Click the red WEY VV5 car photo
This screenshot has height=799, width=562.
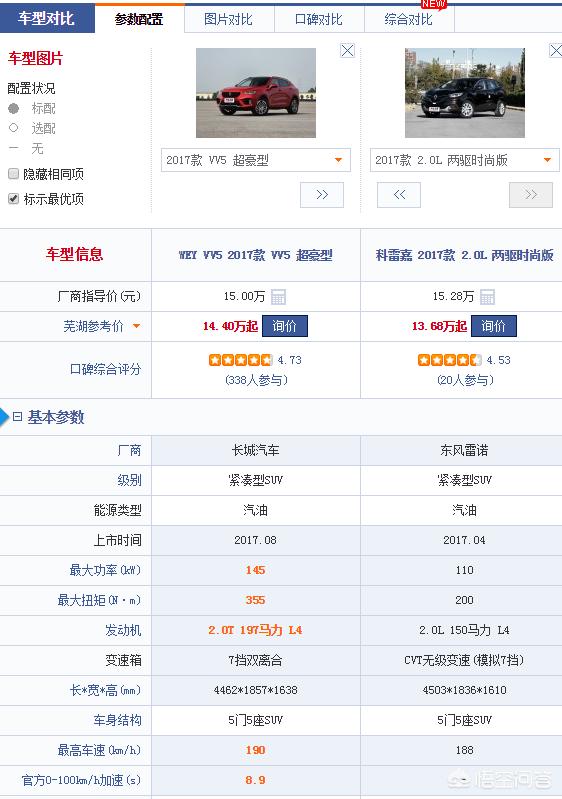click(256, 93)
